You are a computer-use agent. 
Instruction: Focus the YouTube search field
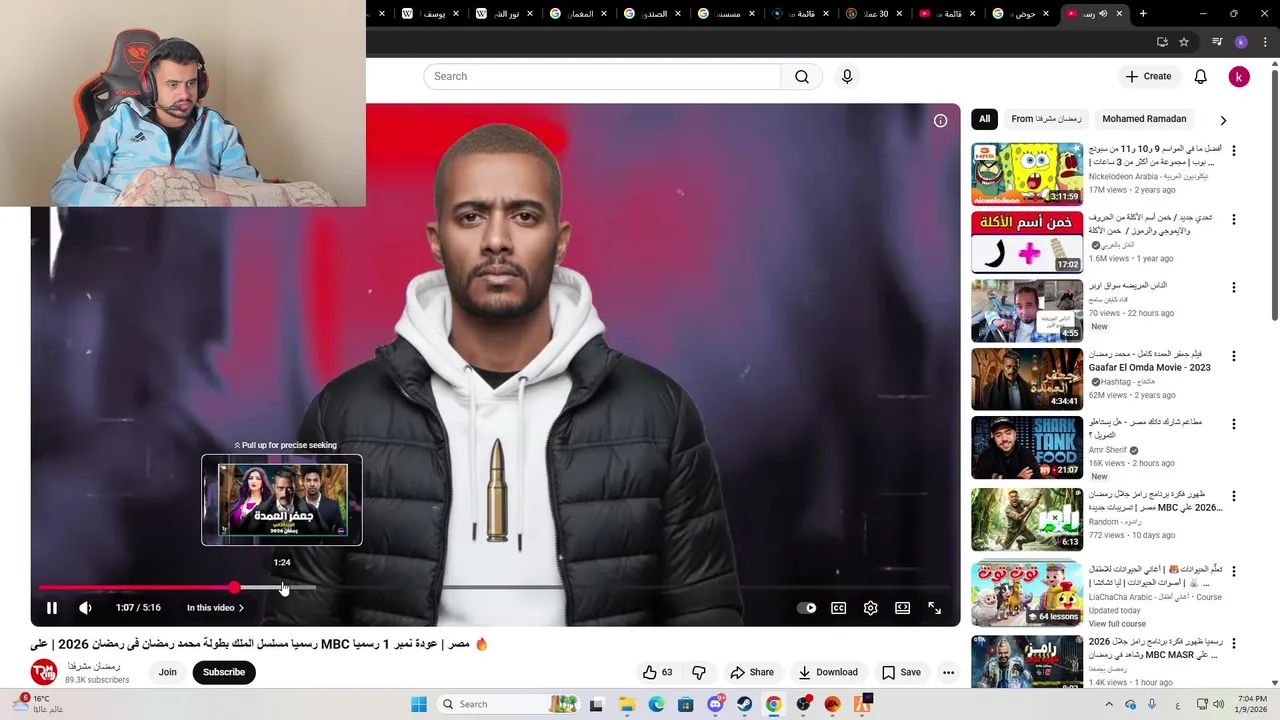(x=602, y=77)
